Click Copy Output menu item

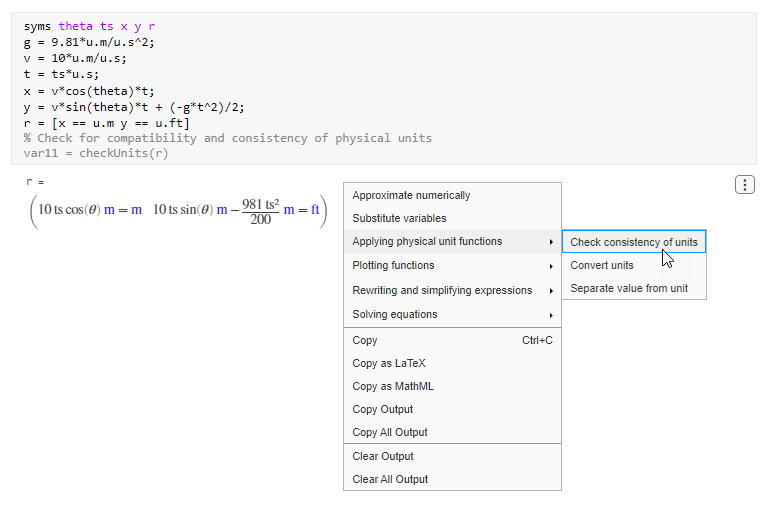coord(382,410)
